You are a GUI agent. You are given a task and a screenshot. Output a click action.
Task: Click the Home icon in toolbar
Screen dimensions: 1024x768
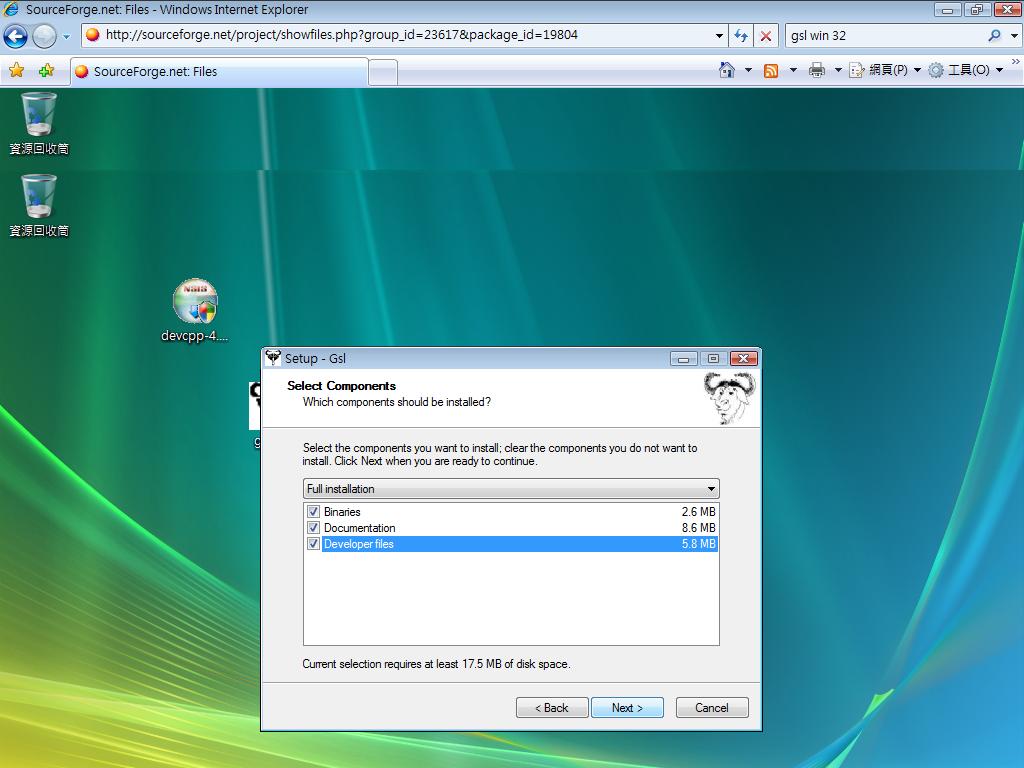pyautogui.click(x=727, y=70)
